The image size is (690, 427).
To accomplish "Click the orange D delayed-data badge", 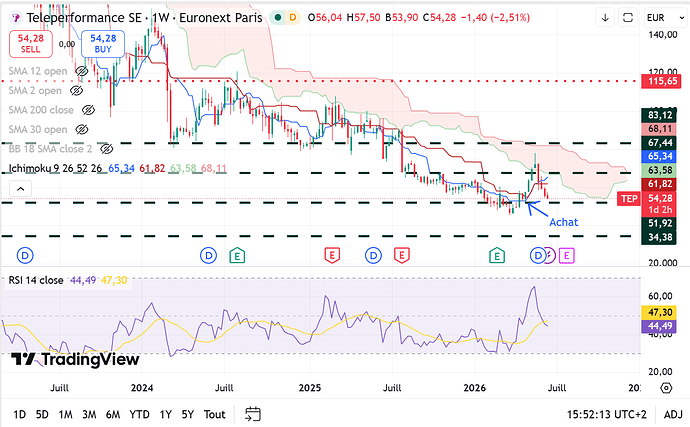I will 293,18.
